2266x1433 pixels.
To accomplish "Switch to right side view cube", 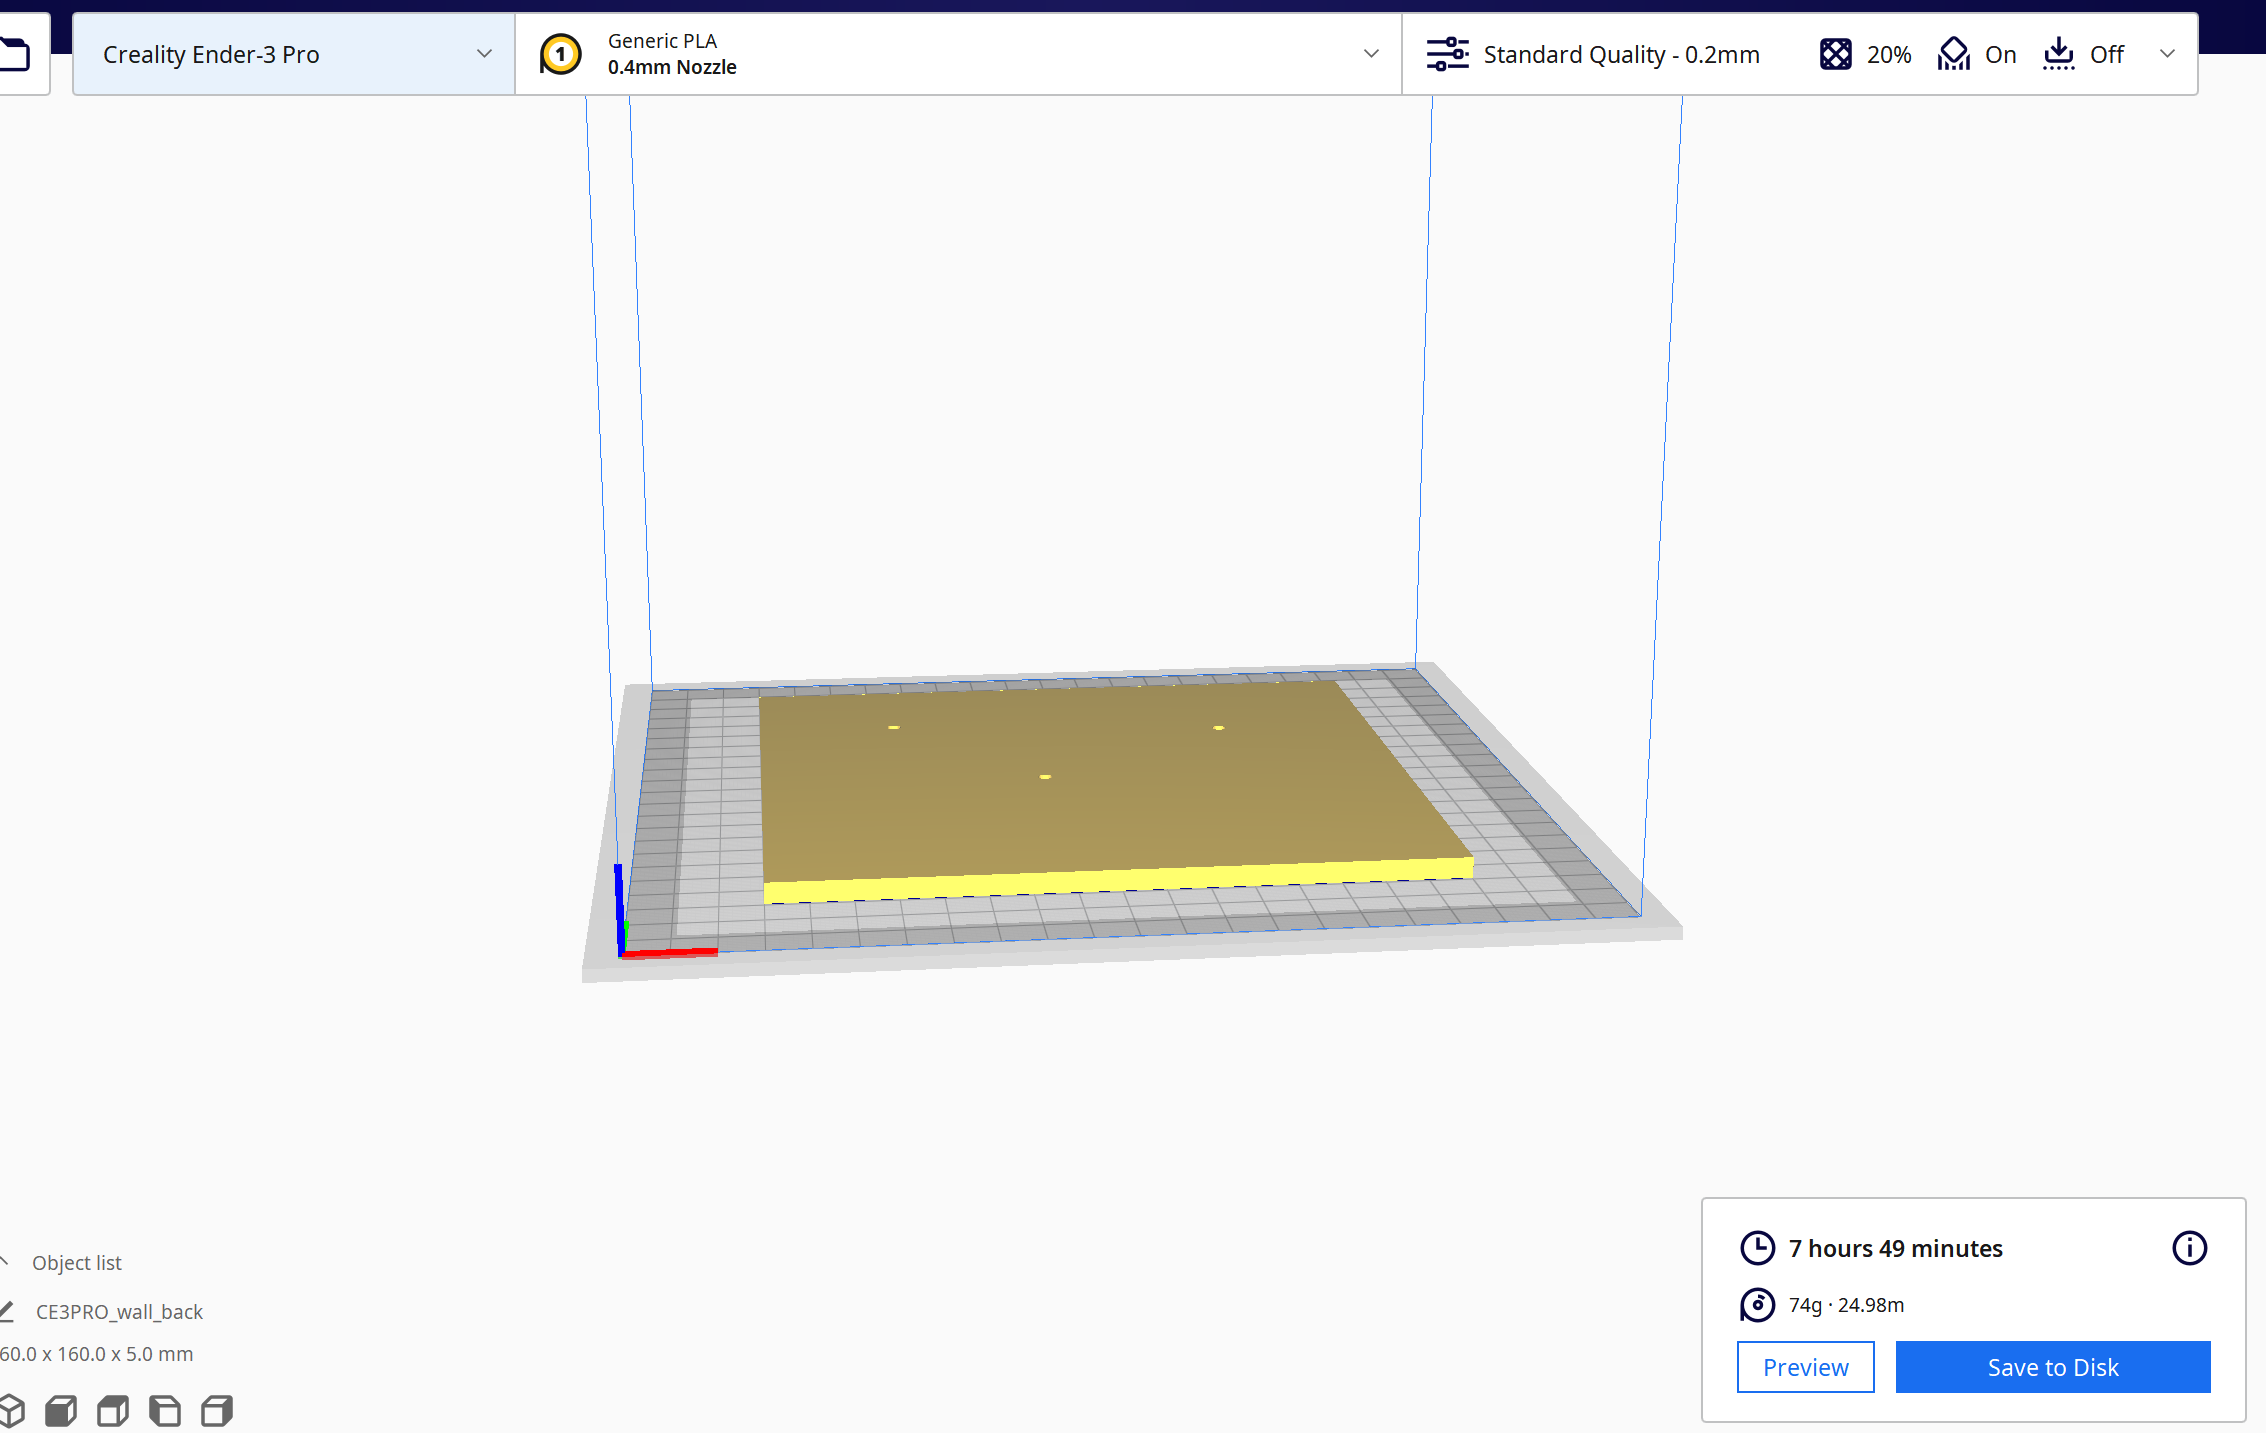I will click(217, 1411).
